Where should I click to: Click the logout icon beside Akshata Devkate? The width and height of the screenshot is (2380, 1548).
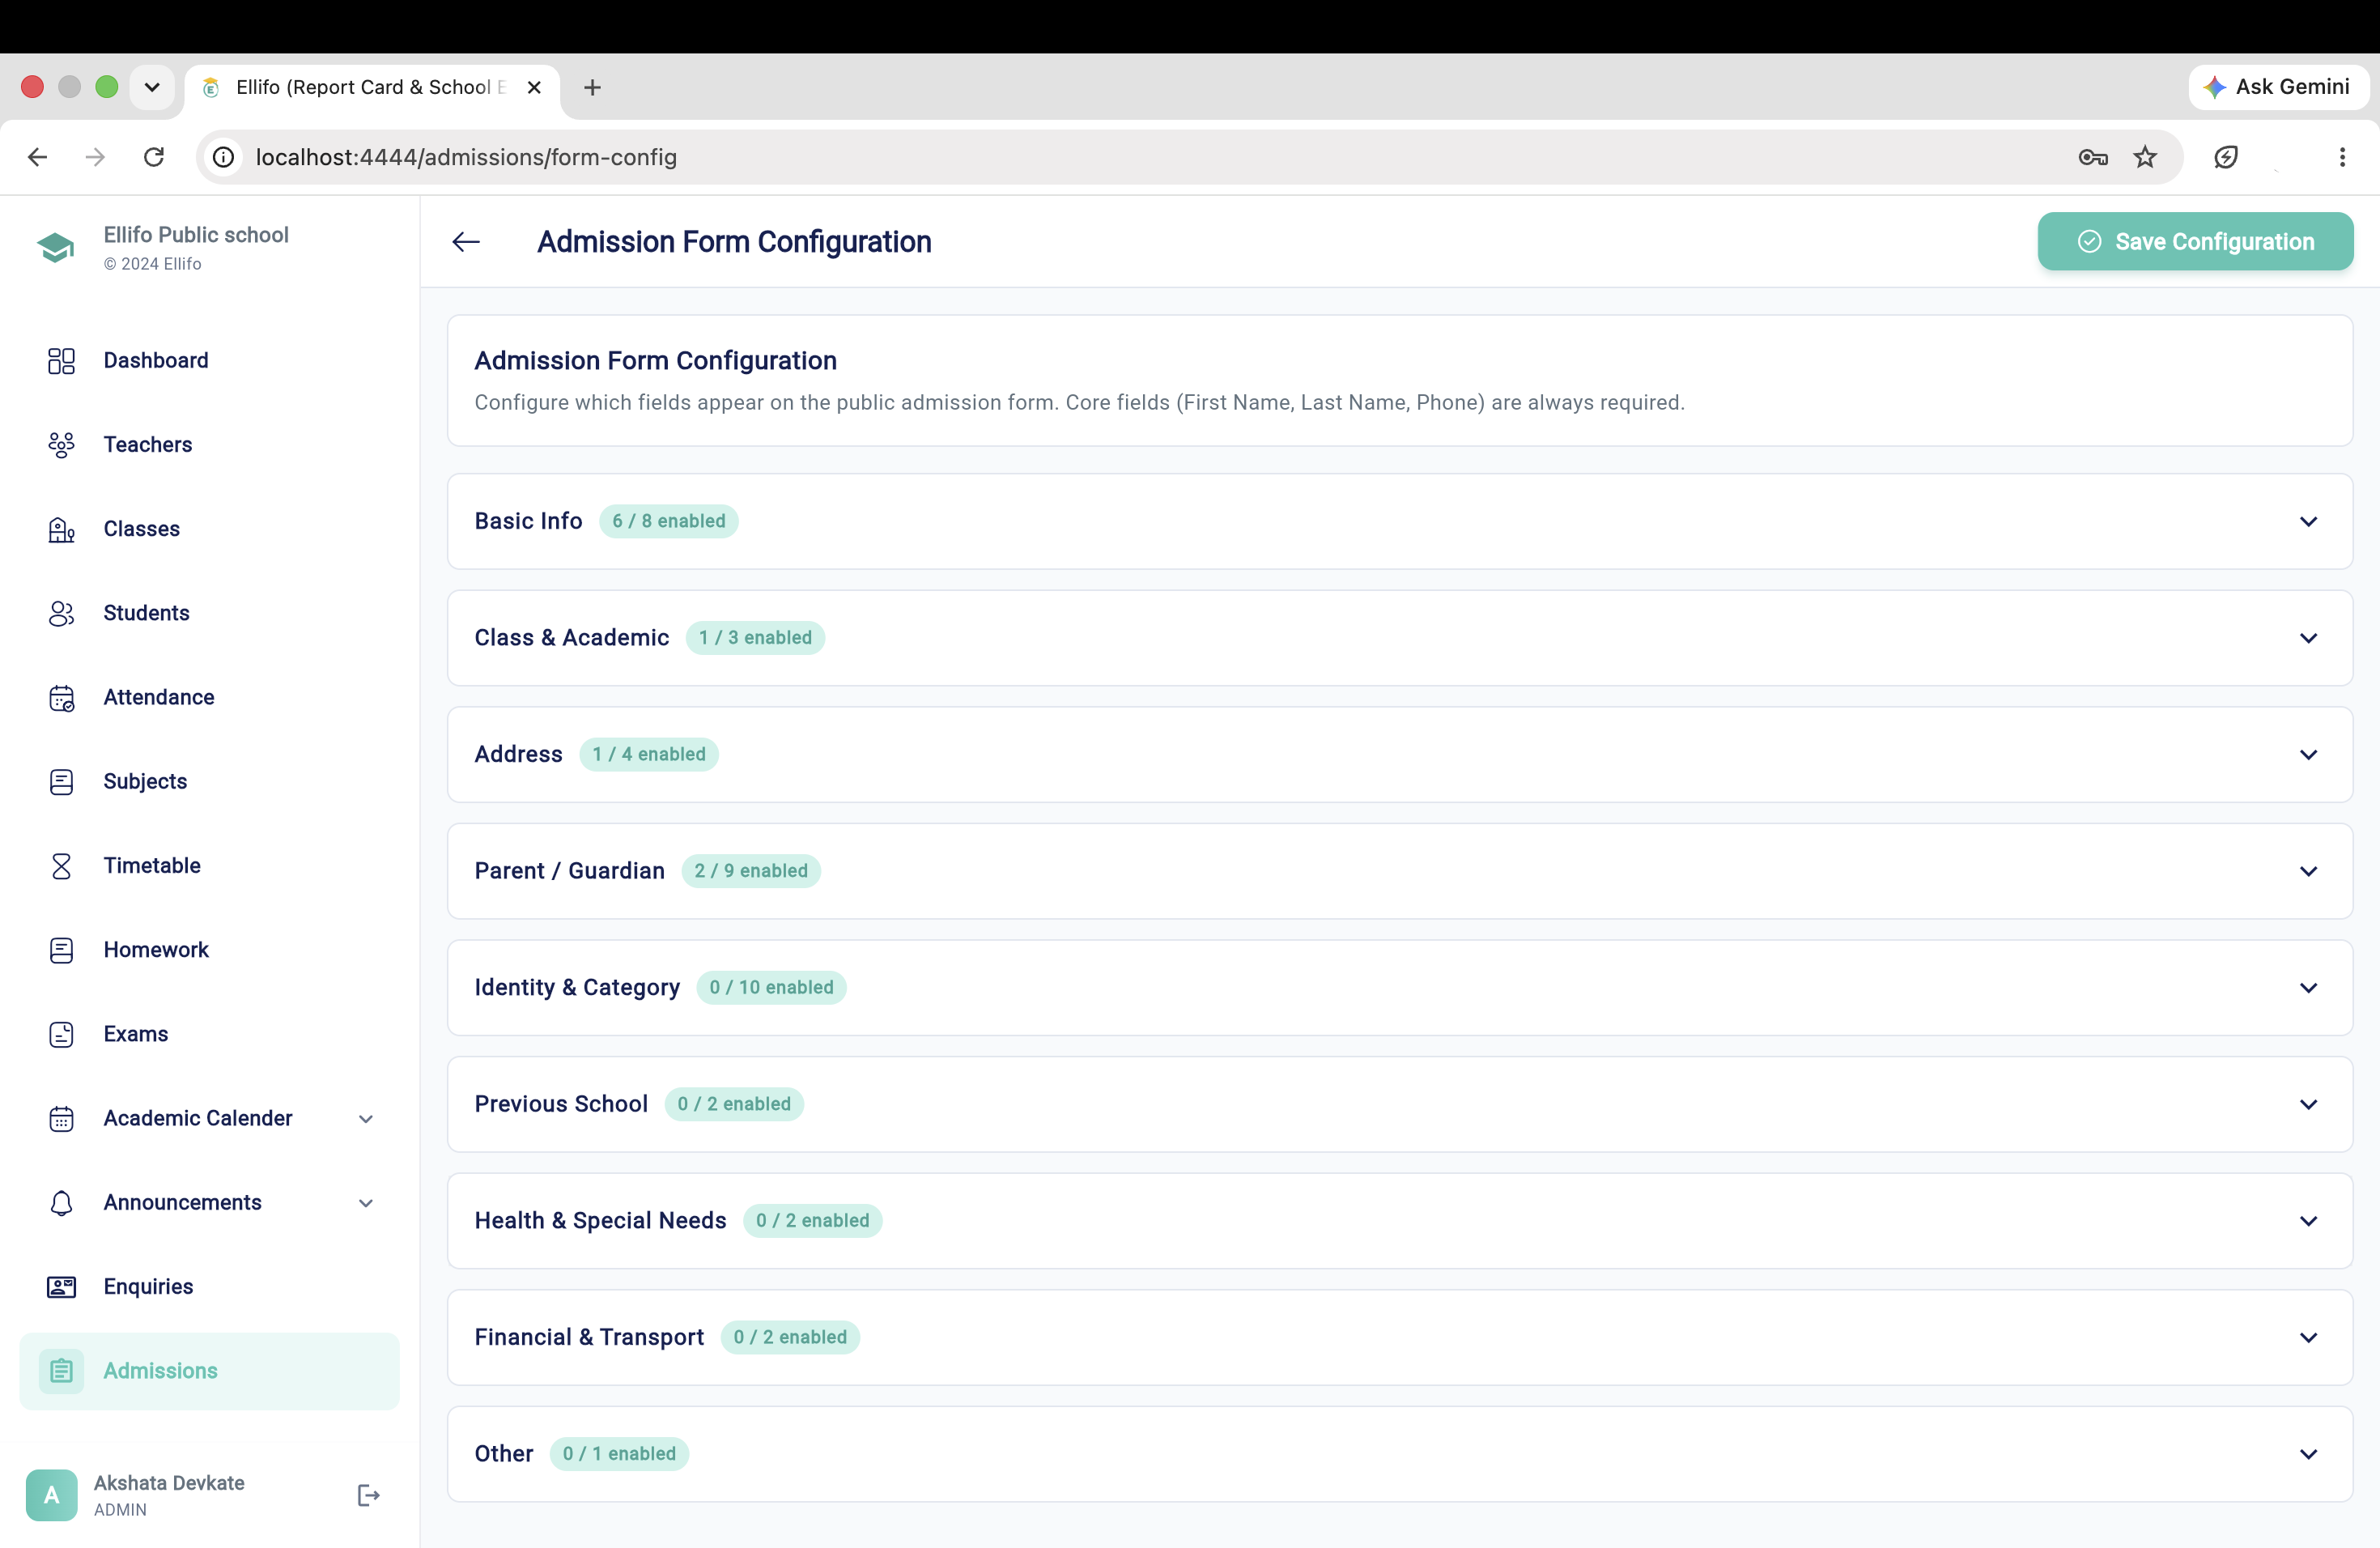pos(368,1495)
